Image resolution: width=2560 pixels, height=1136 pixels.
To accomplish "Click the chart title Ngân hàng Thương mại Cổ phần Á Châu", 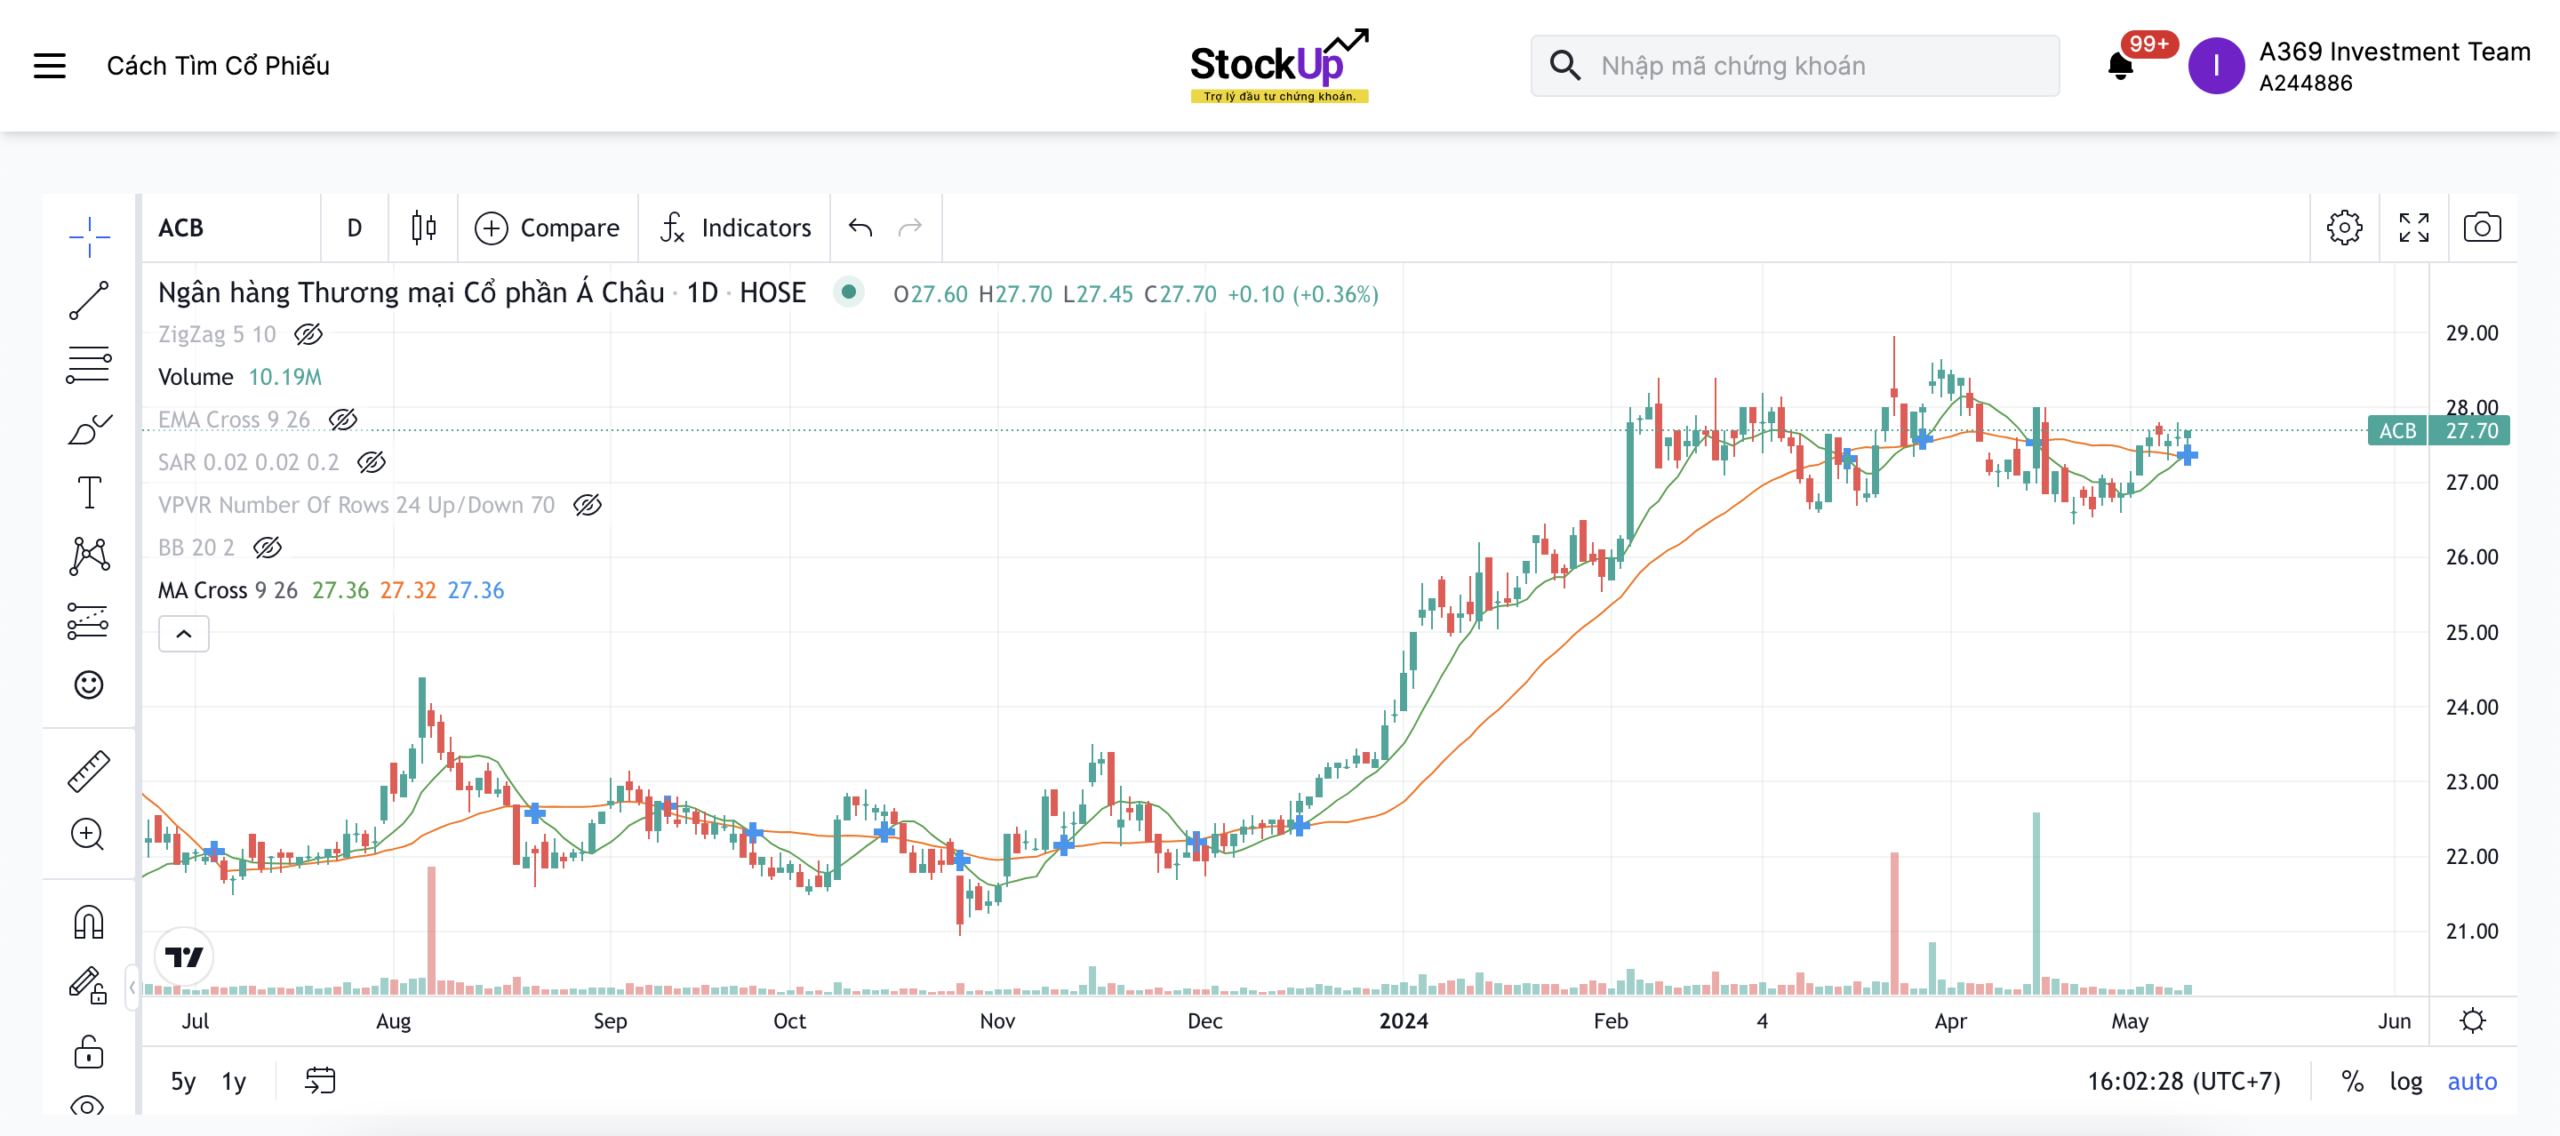I will pos(411,293).
